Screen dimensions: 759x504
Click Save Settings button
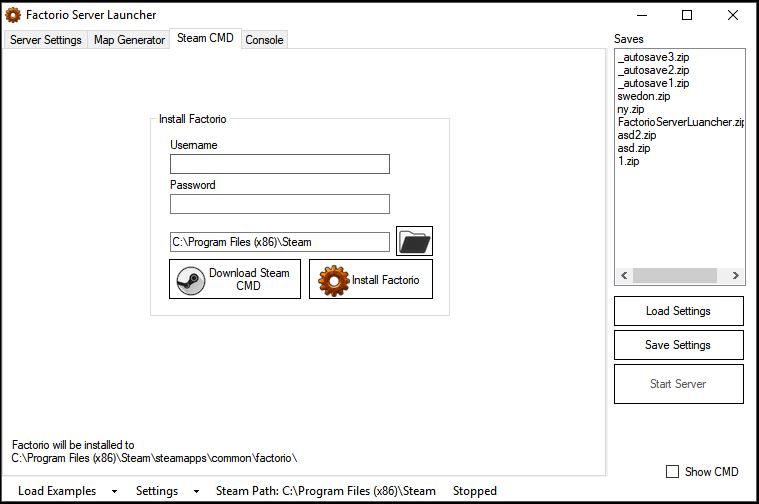click(x=679, y=345)
